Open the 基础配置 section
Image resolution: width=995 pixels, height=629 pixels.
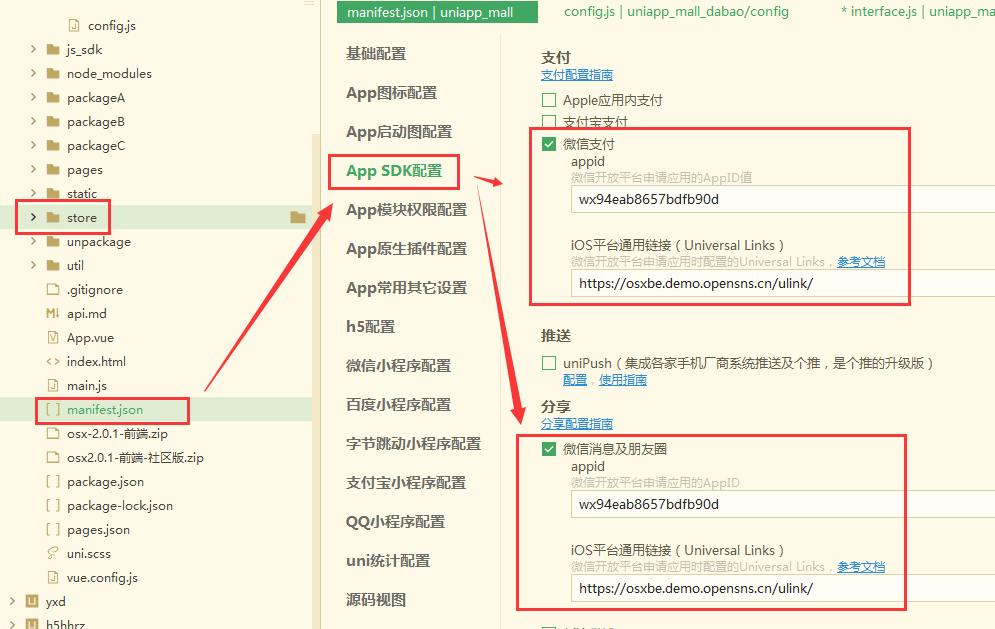376,54
